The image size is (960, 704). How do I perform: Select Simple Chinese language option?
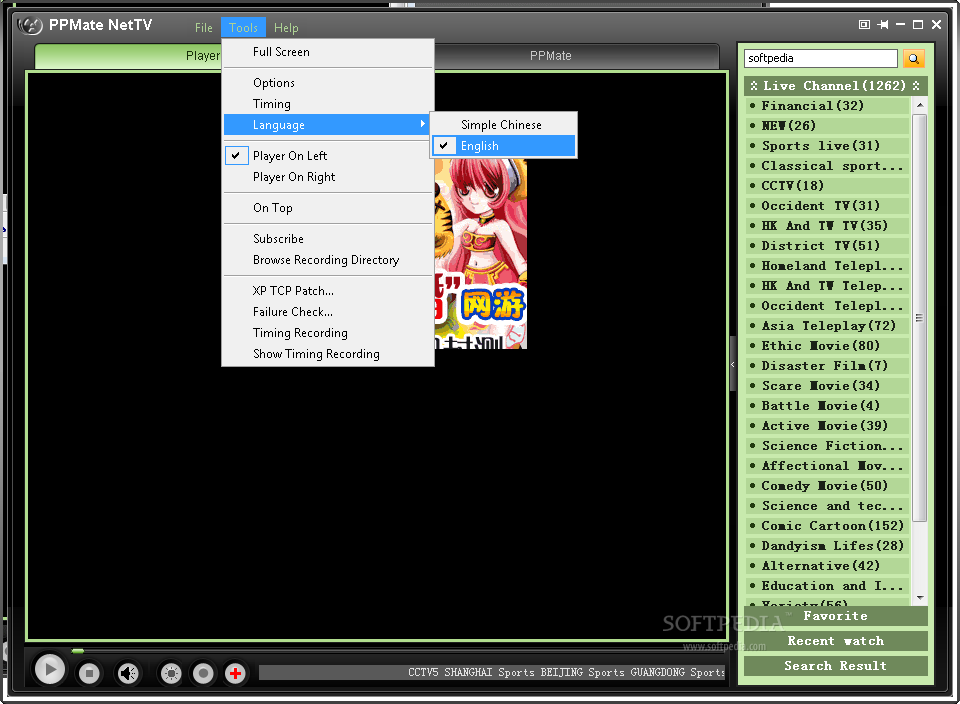503,125
